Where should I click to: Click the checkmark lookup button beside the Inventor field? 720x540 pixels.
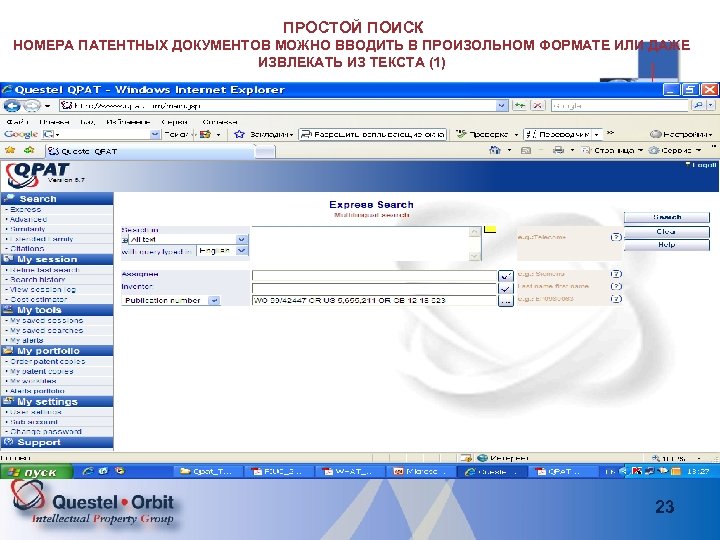pos(506,289)
